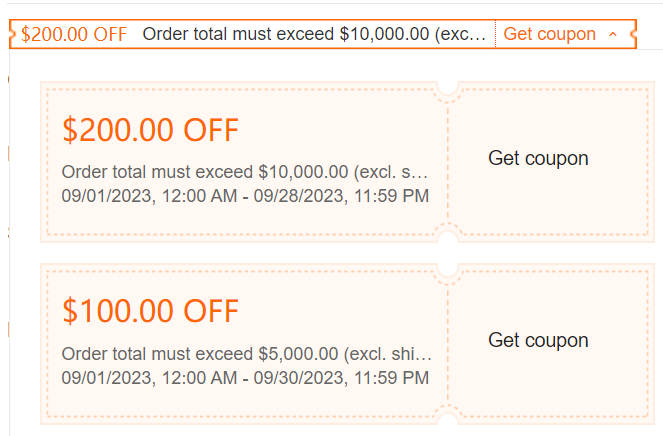Click the 09/28/2023 expiry date line
663x436 pixels.
245,195
